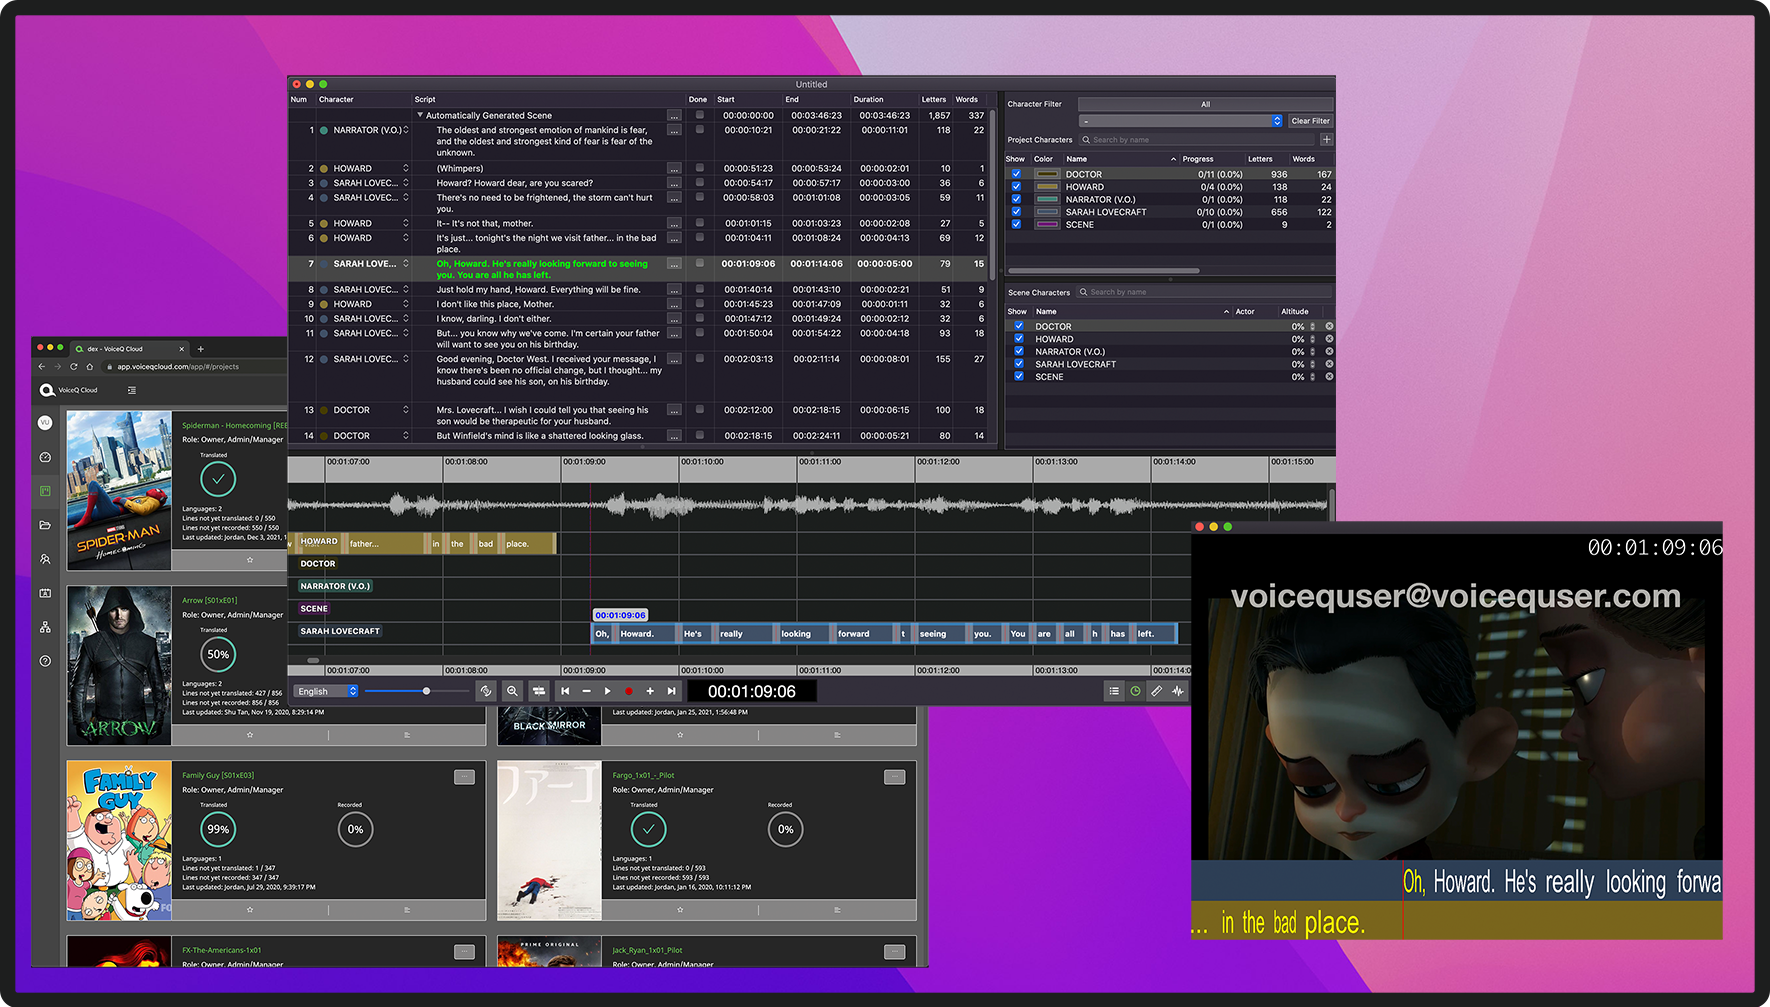Open the folder icon in VoiceQ Cloud sidebar
Viewport: 1770px width, 1007px height.
pos(45,525)
